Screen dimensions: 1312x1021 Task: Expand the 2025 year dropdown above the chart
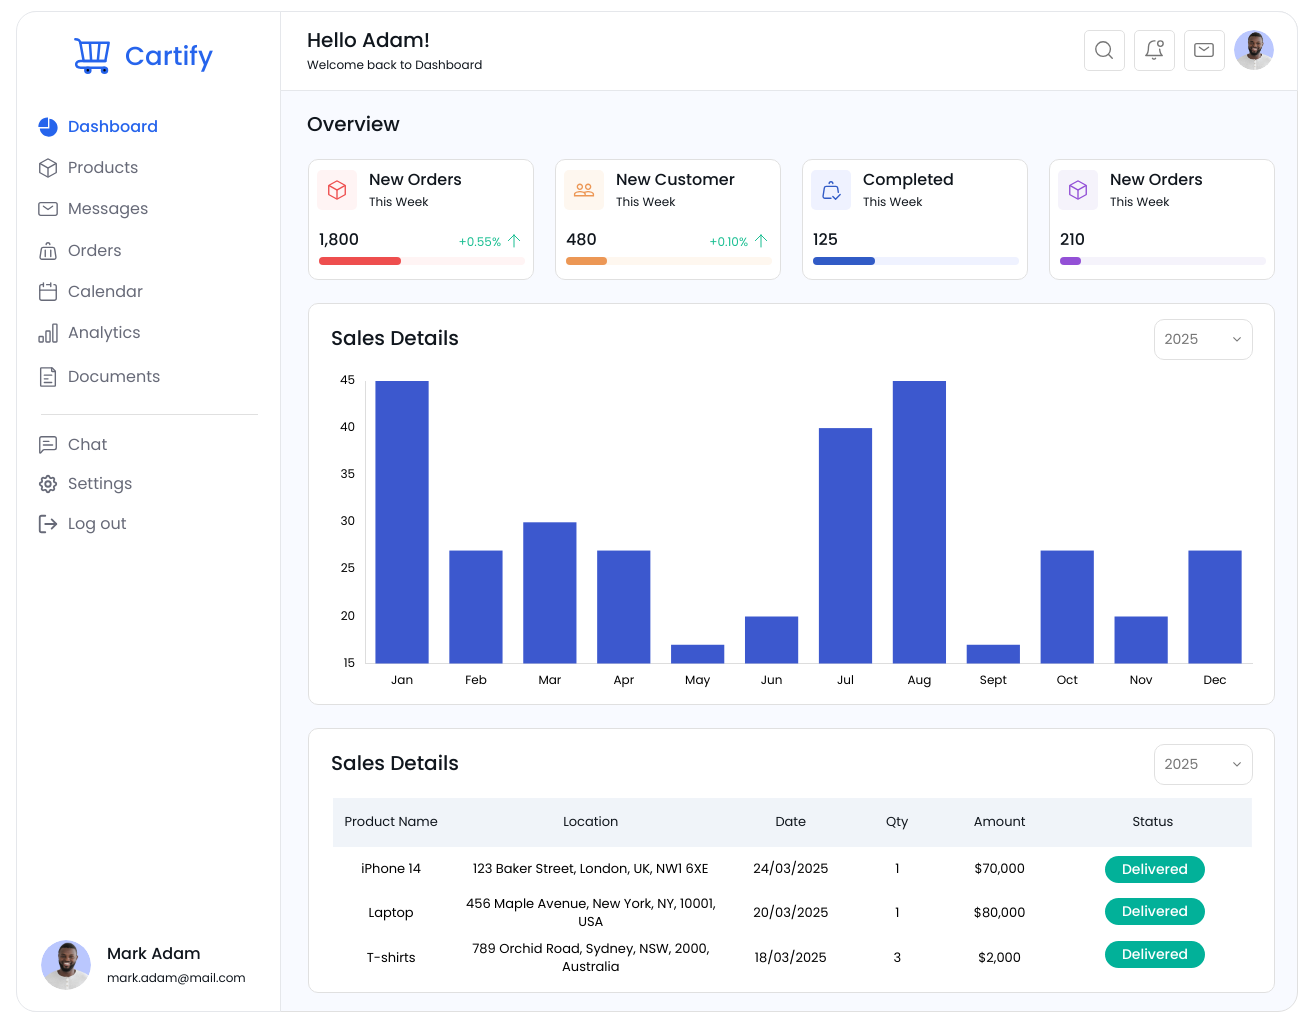click(1203, 339)
